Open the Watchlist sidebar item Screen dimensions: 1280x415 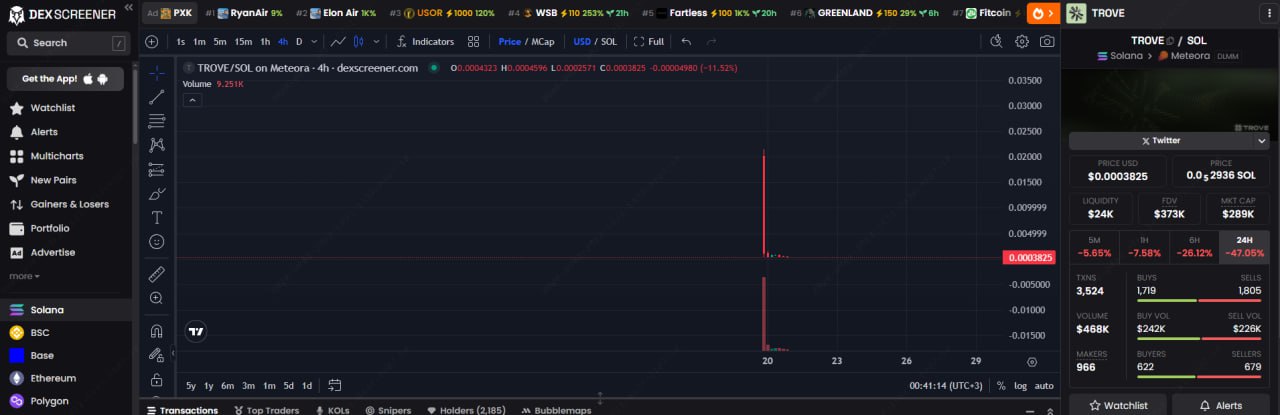tap(53, 108)
